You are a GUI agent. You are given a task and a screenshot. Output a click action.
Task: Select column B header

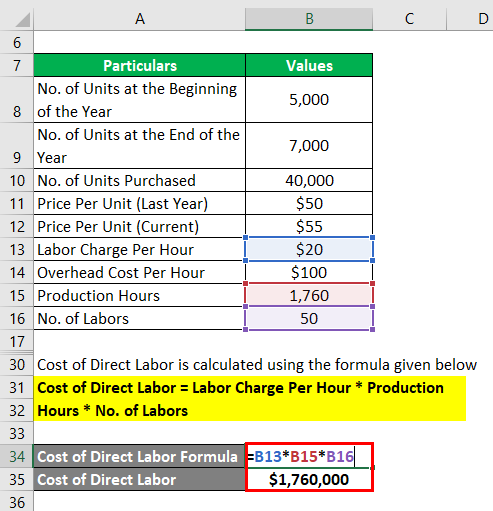pos(309,19)
